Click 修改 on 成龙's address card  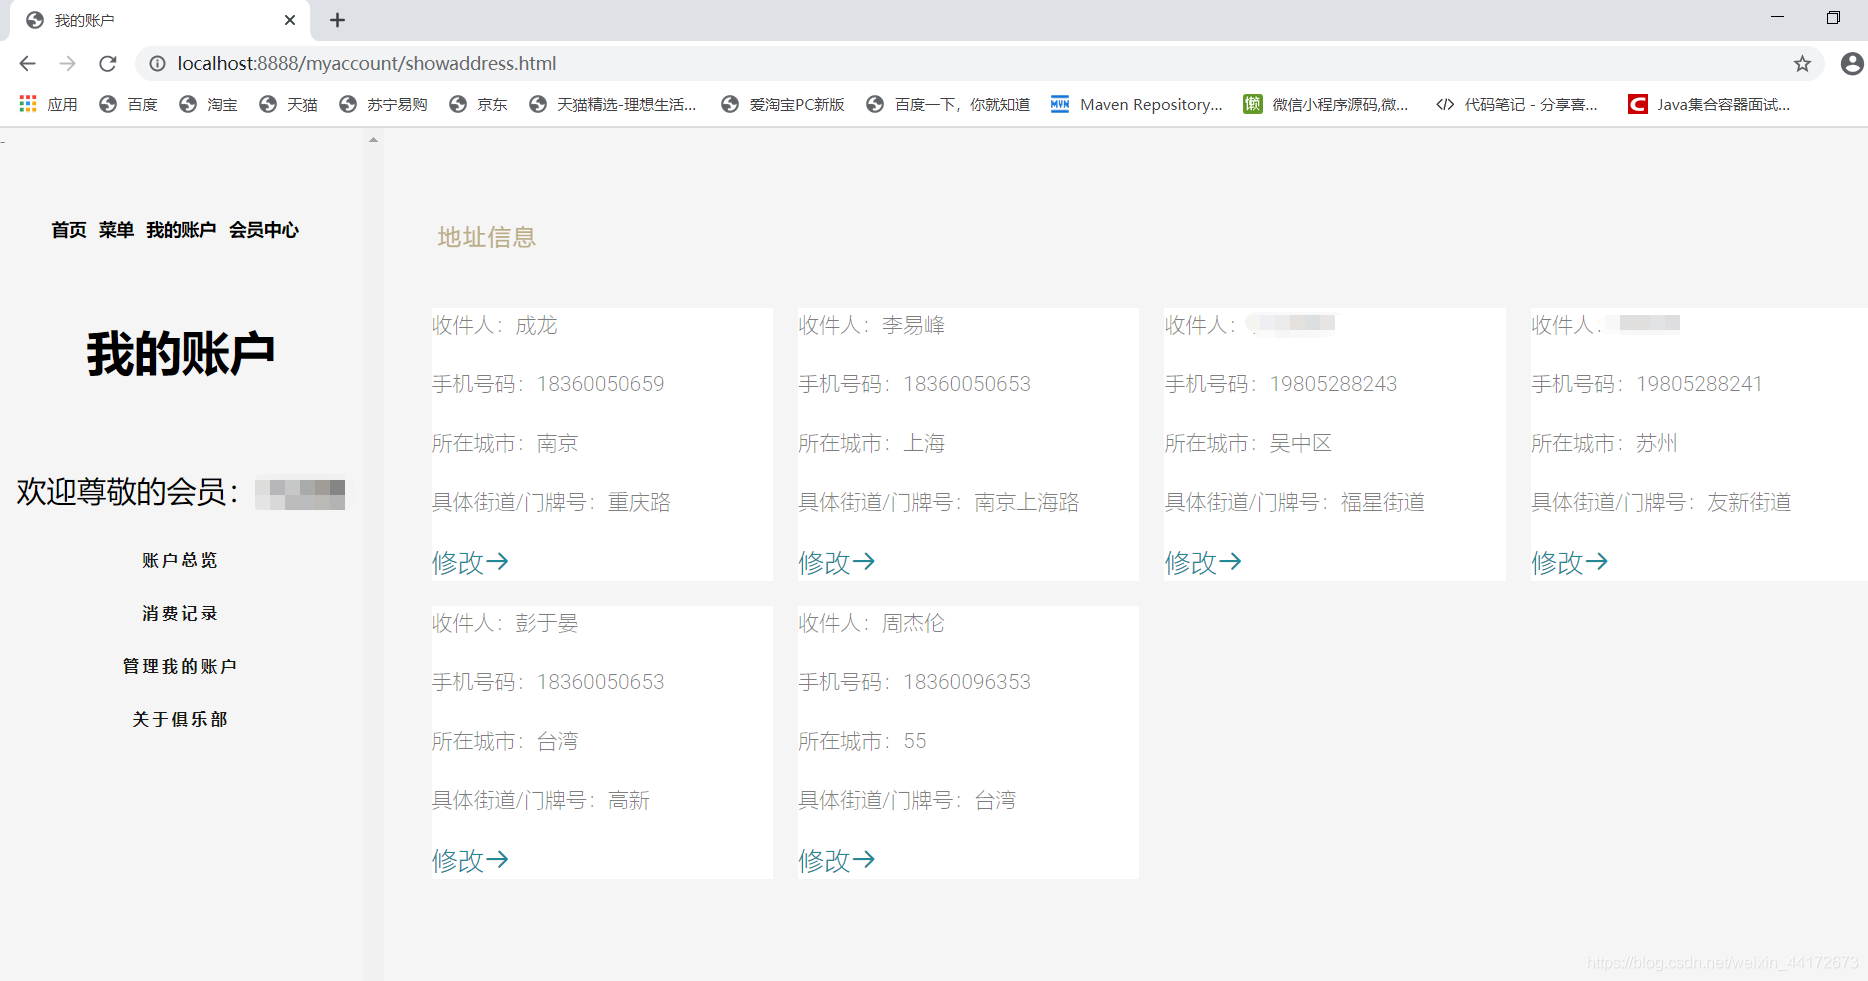pyautogui.click(x=470, y=563)
